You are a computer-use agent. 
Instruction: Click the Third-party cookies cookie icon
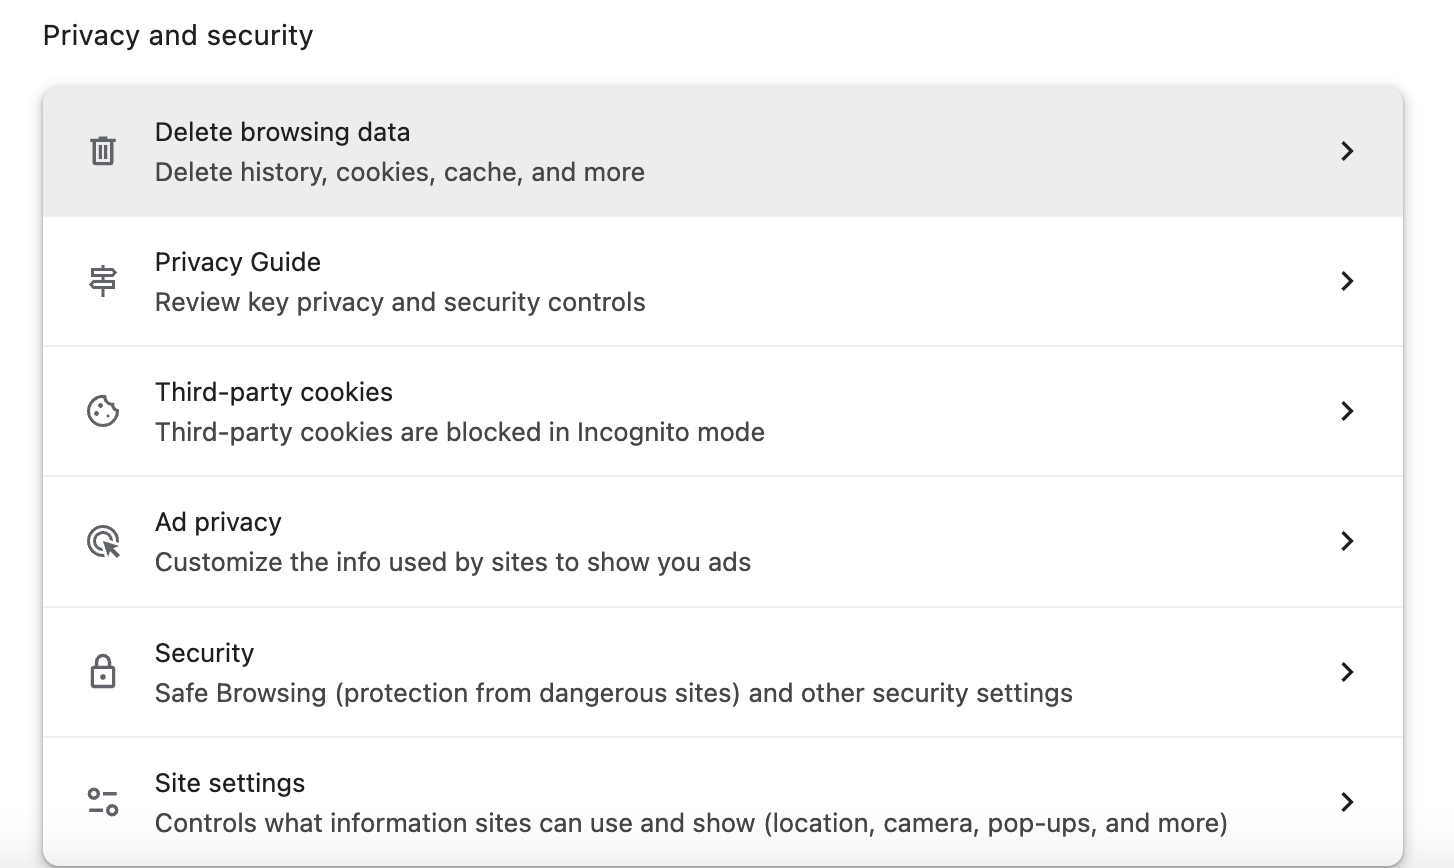(x=102, y=411)
